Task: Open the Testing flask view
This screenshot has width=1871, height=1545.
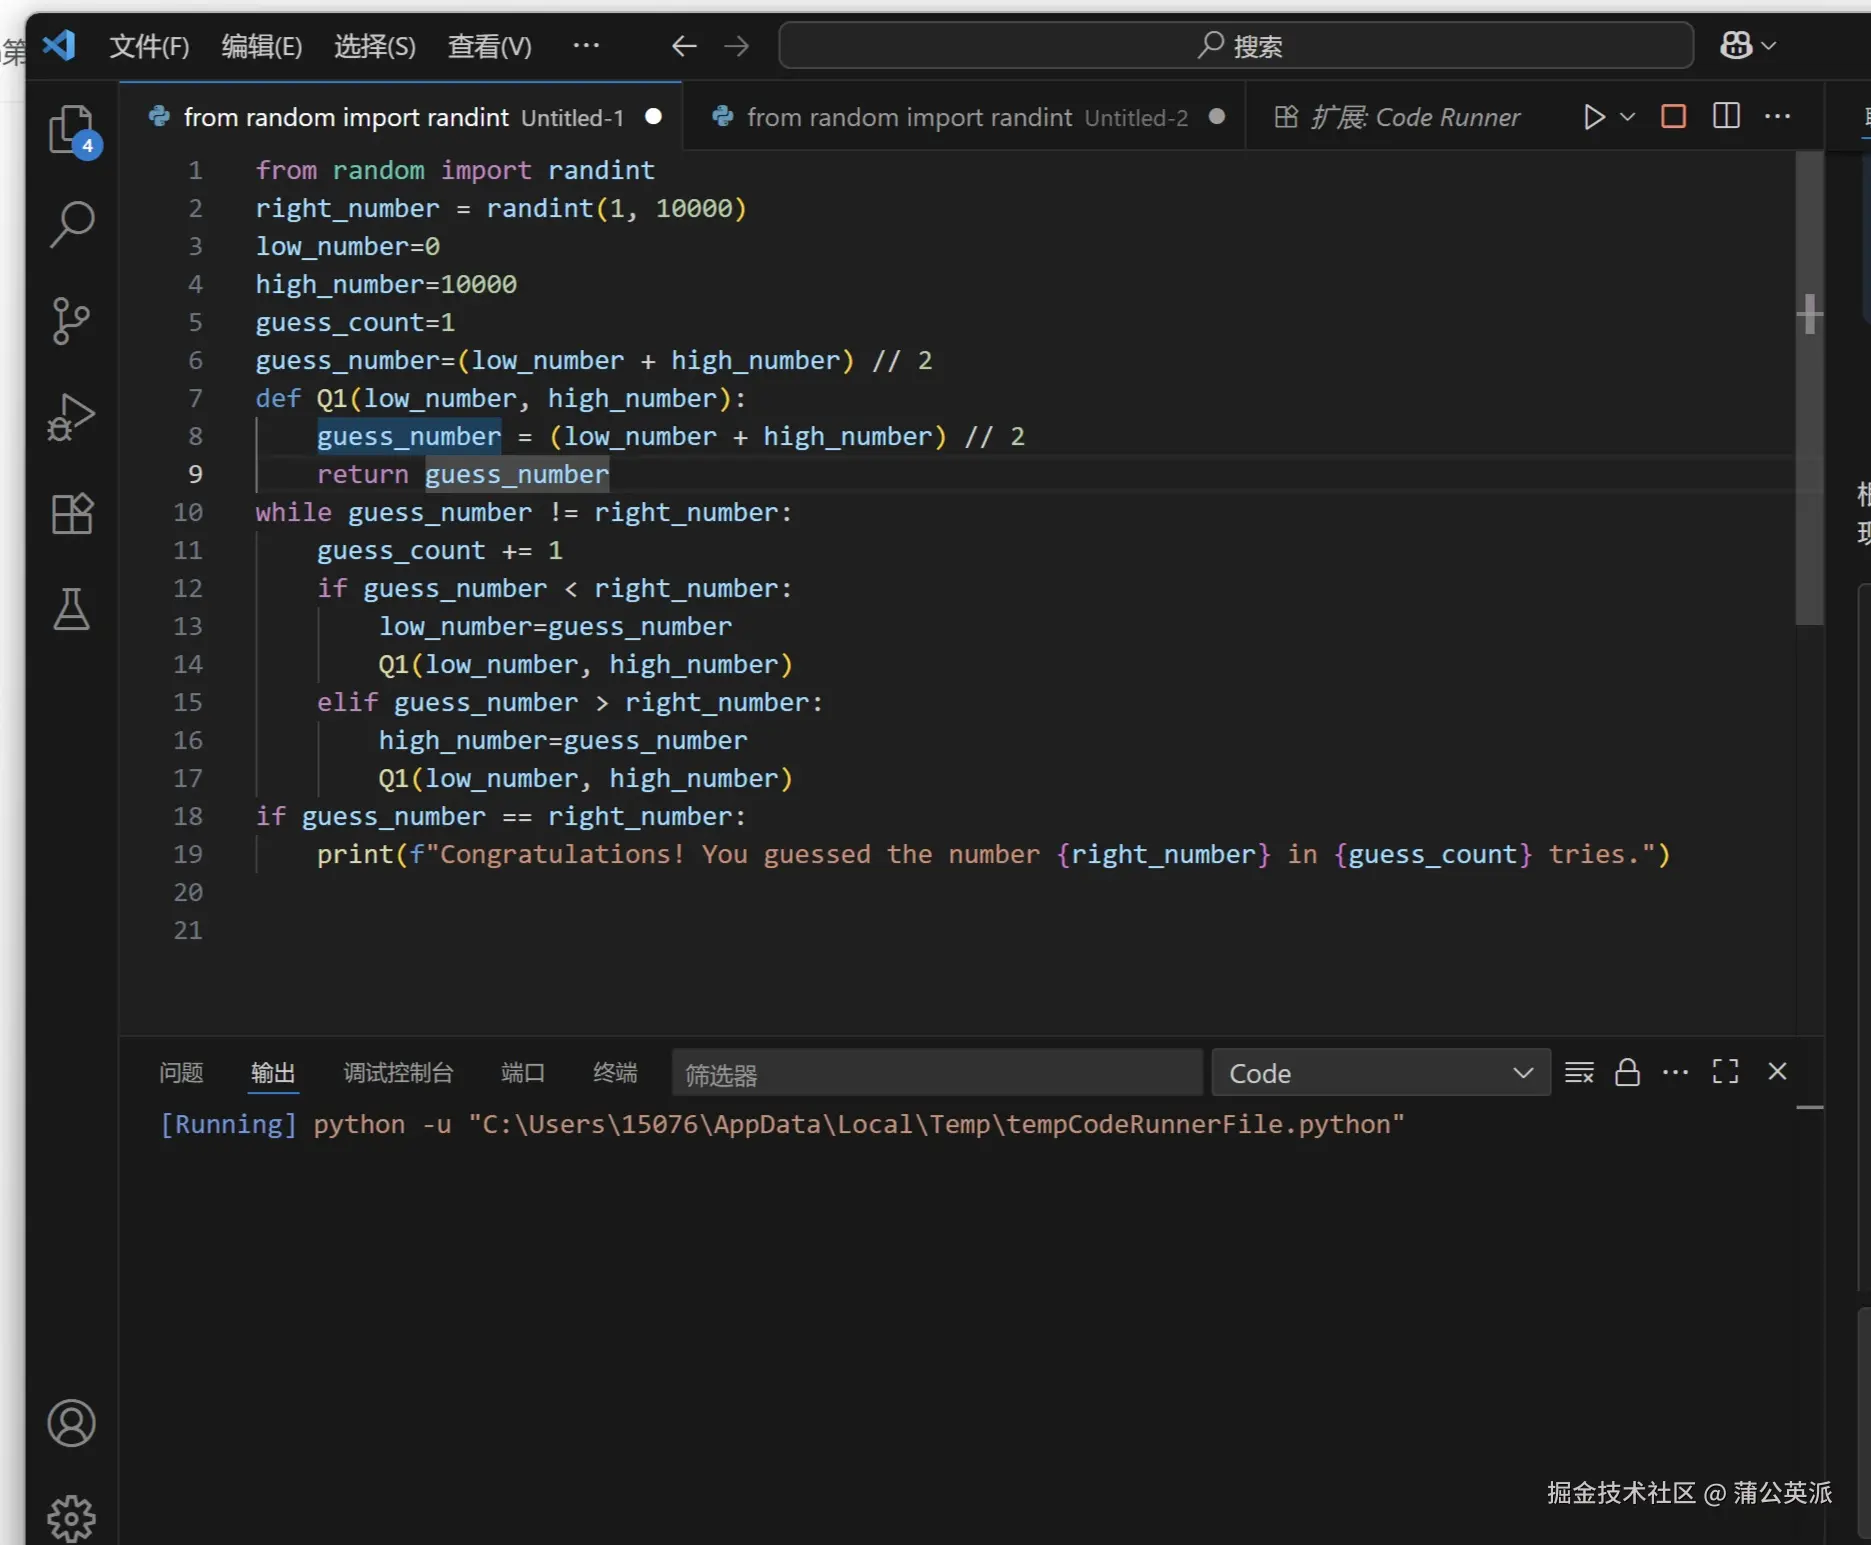Action: (71, 608)
